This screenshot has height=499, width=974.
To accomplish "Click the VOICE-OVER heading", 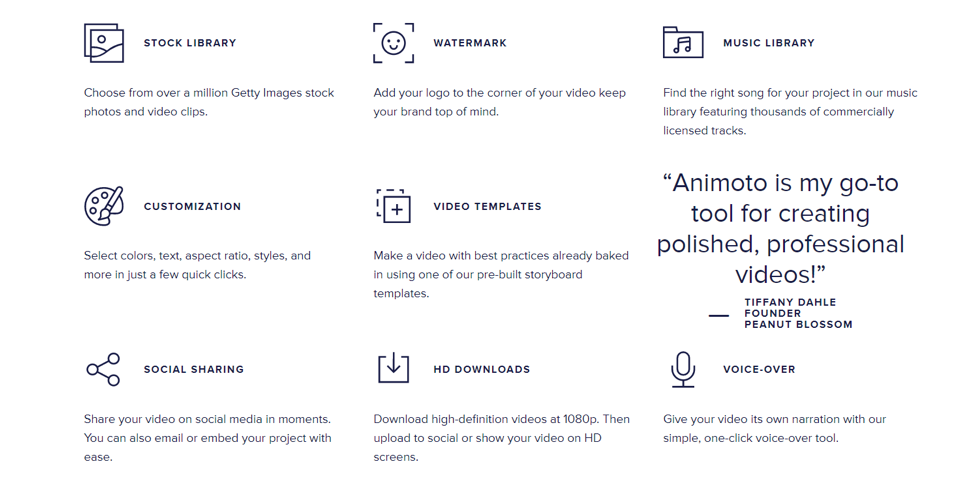I will [759, 369].
